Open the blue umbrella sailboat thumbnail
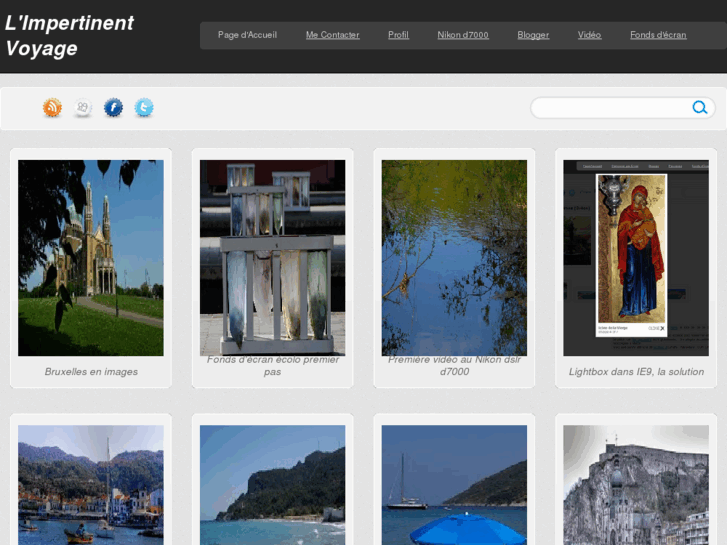 (x=454, y=485)
